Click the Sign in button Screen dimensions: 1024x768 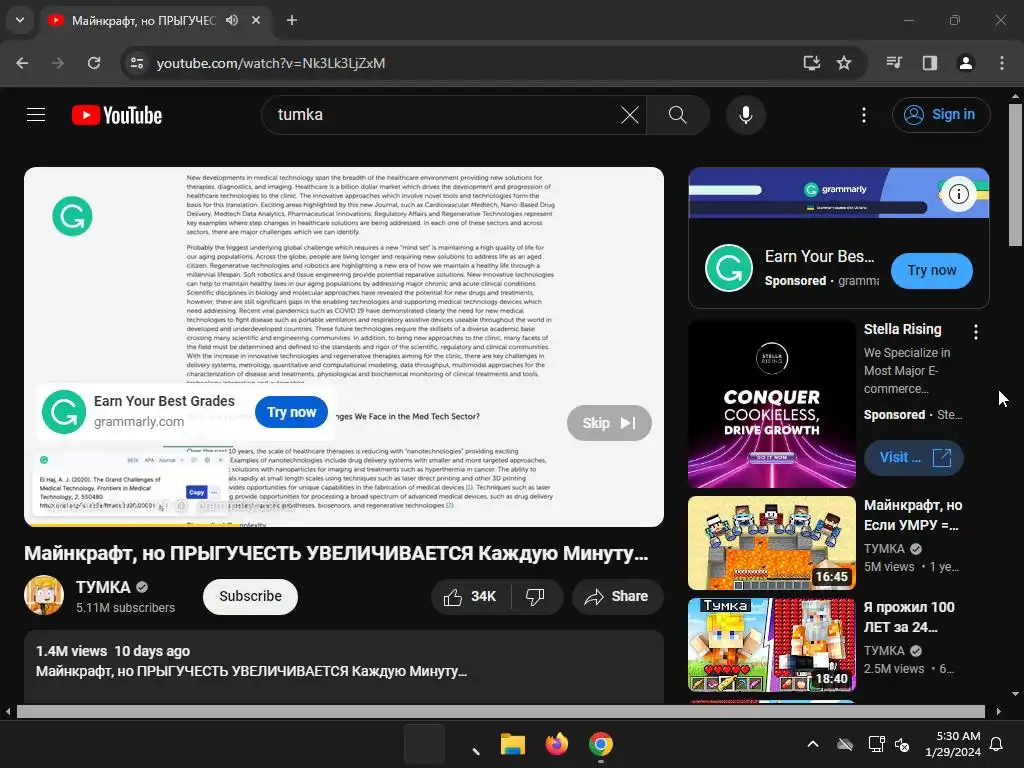(941, 115)
